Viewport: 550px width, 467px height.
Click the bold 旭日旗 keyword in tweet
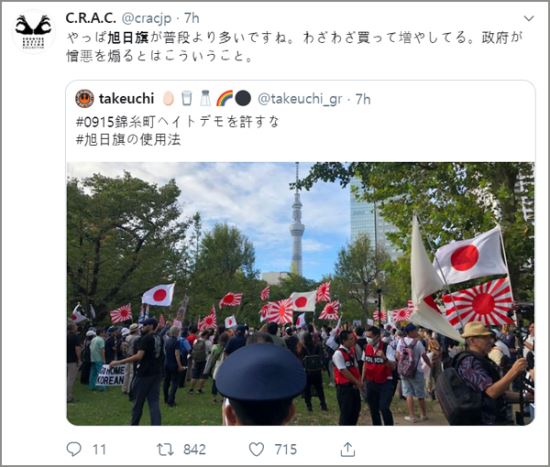click(128, 38)
